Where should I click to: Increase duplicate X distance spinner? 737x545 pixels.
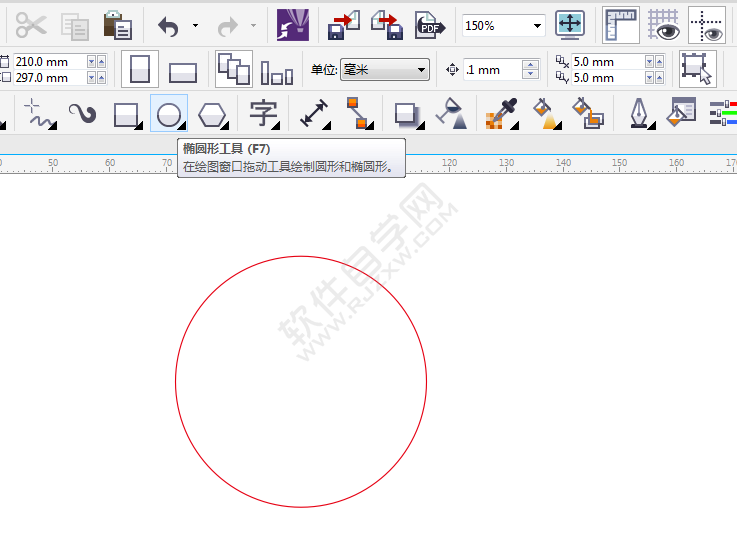click(x=659, y=62)
